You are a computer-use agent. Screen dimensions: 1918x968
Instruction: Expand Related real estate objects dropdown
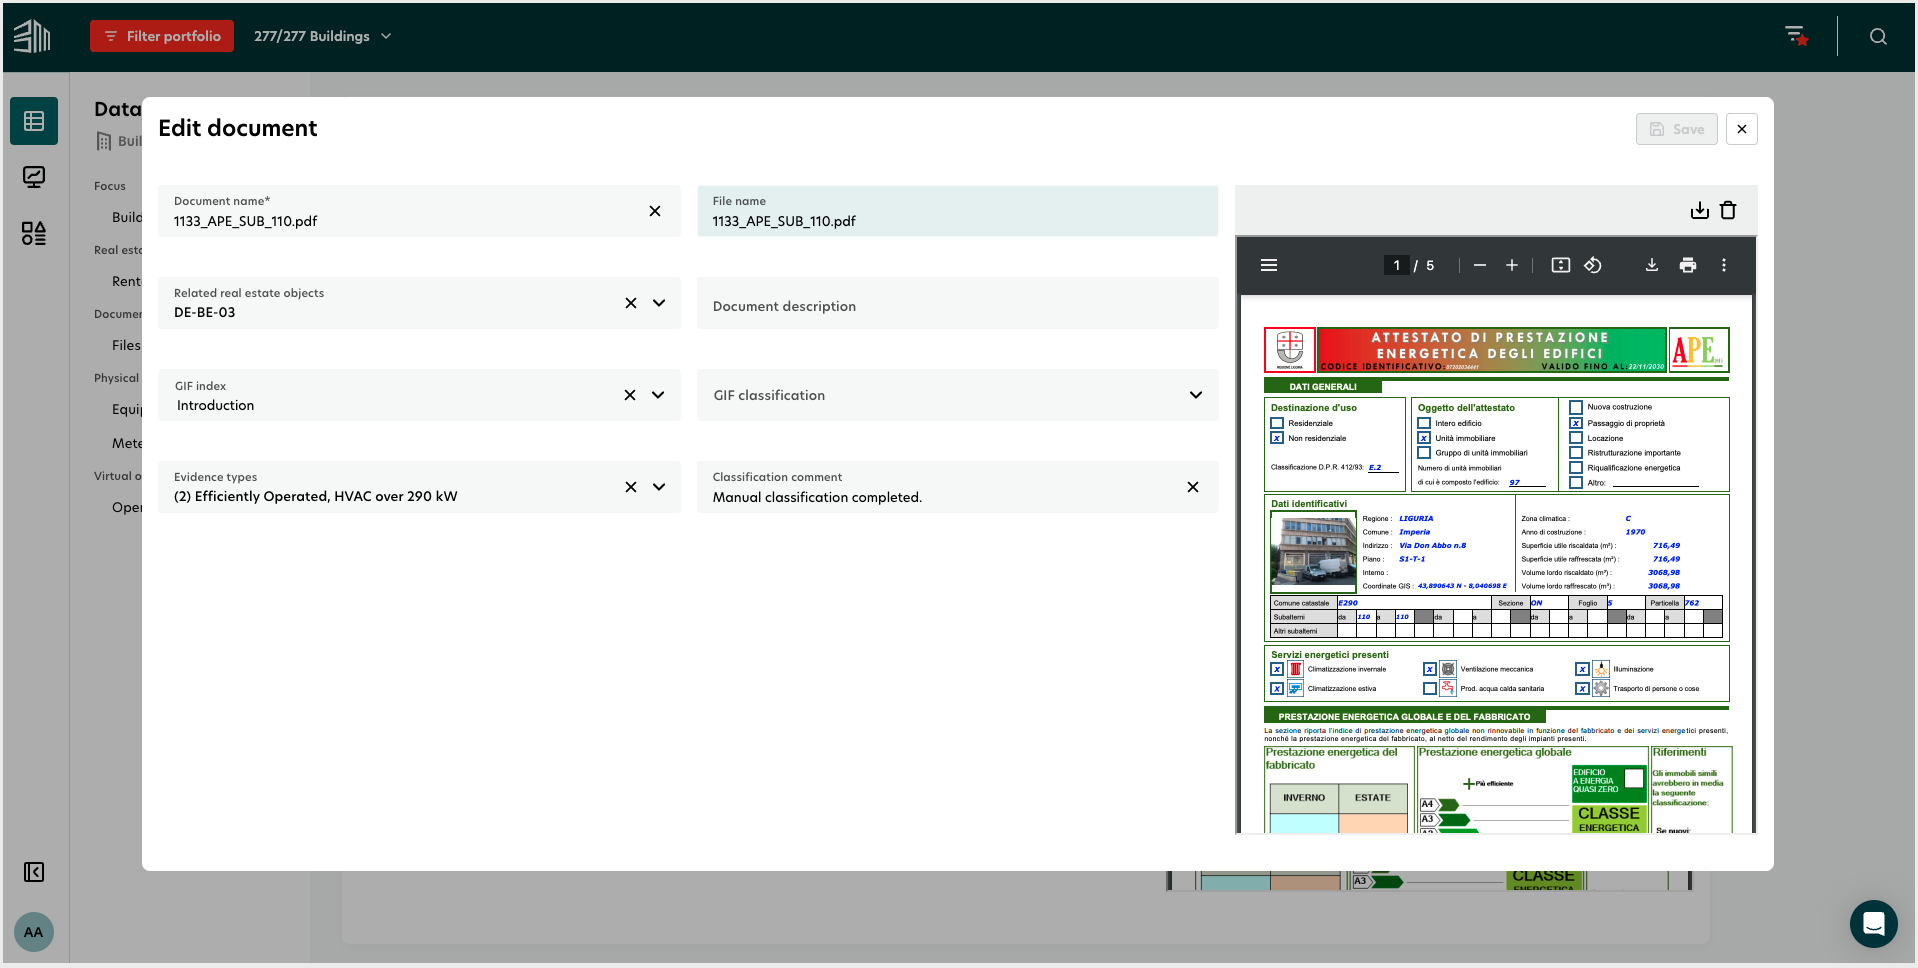(x=659, y=303)
